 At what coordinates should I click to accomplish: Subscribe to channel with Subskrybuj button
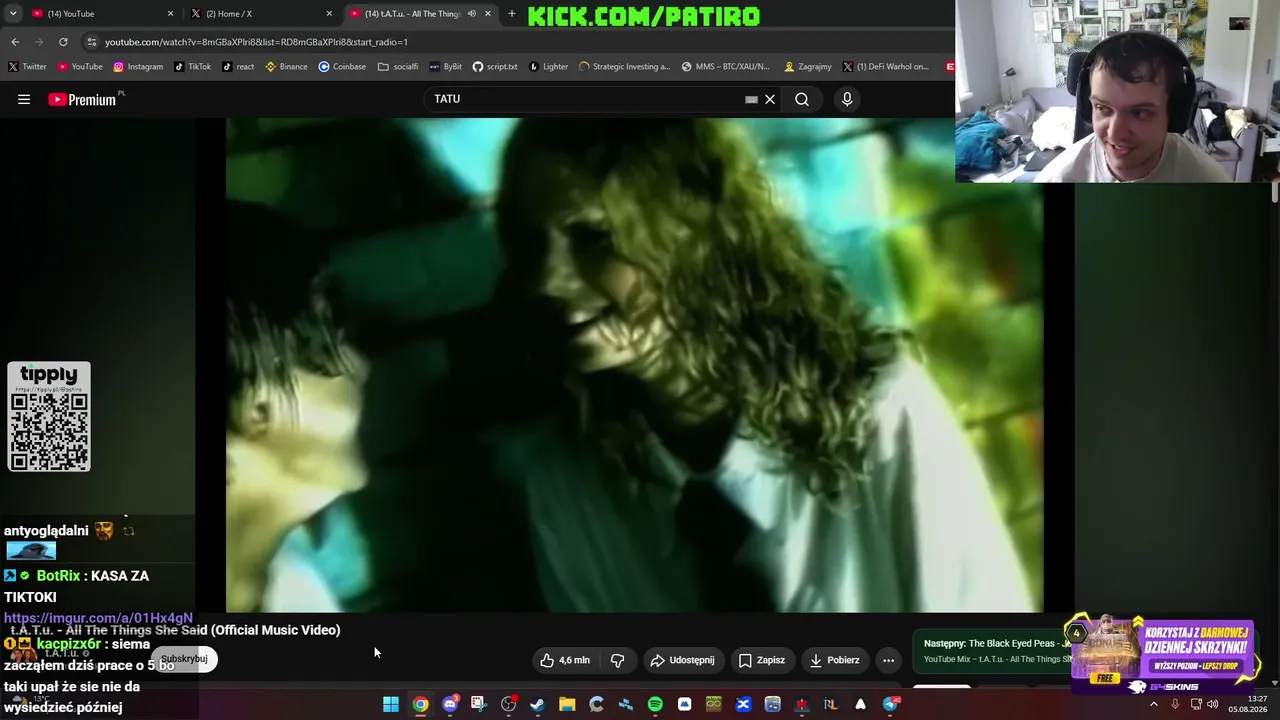tap(184, 659)
